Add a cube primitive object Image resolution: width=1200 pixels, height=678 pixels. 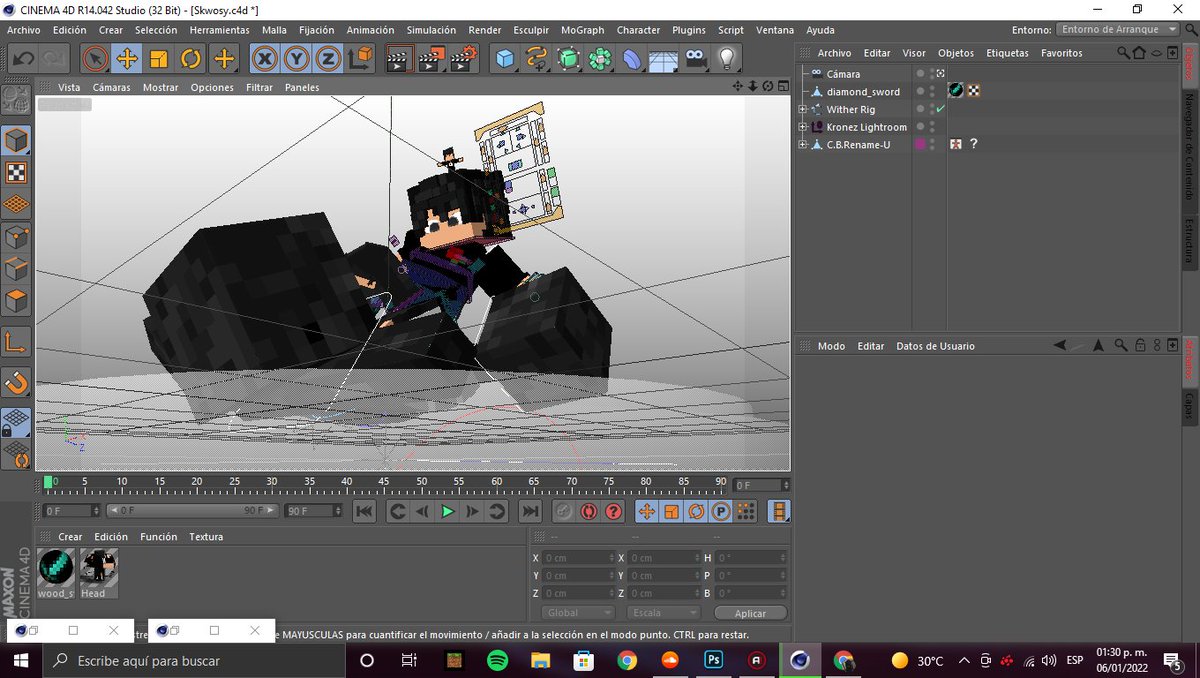[505, 59]
